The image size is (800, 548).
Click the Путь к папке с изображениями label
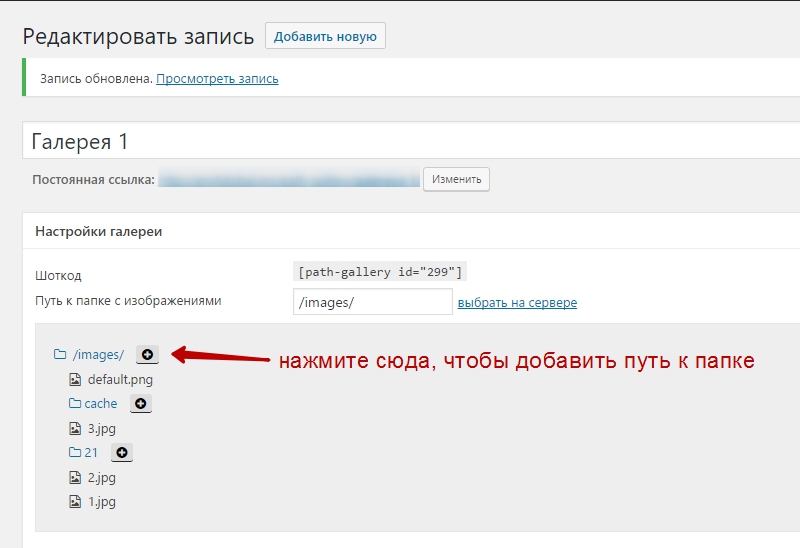[x=128, y=301]
